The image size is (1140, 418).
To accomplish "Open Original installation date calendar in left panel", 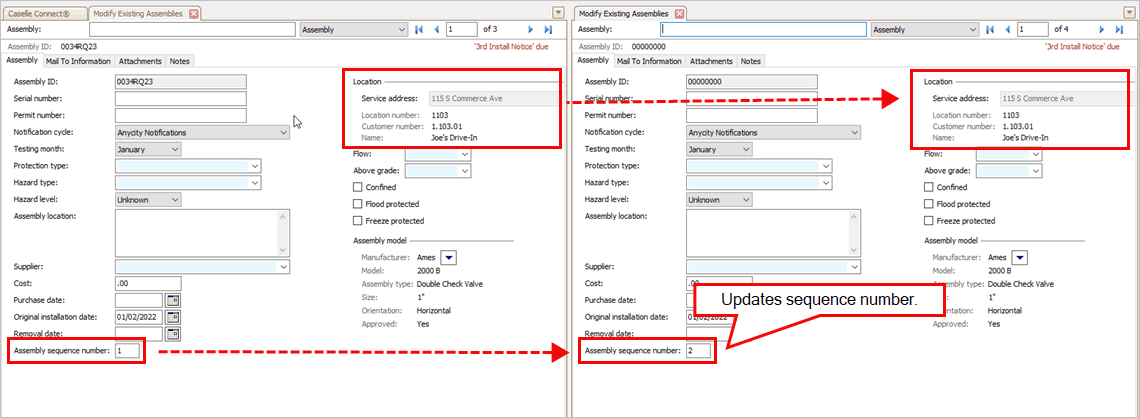I will coord(172,317).
